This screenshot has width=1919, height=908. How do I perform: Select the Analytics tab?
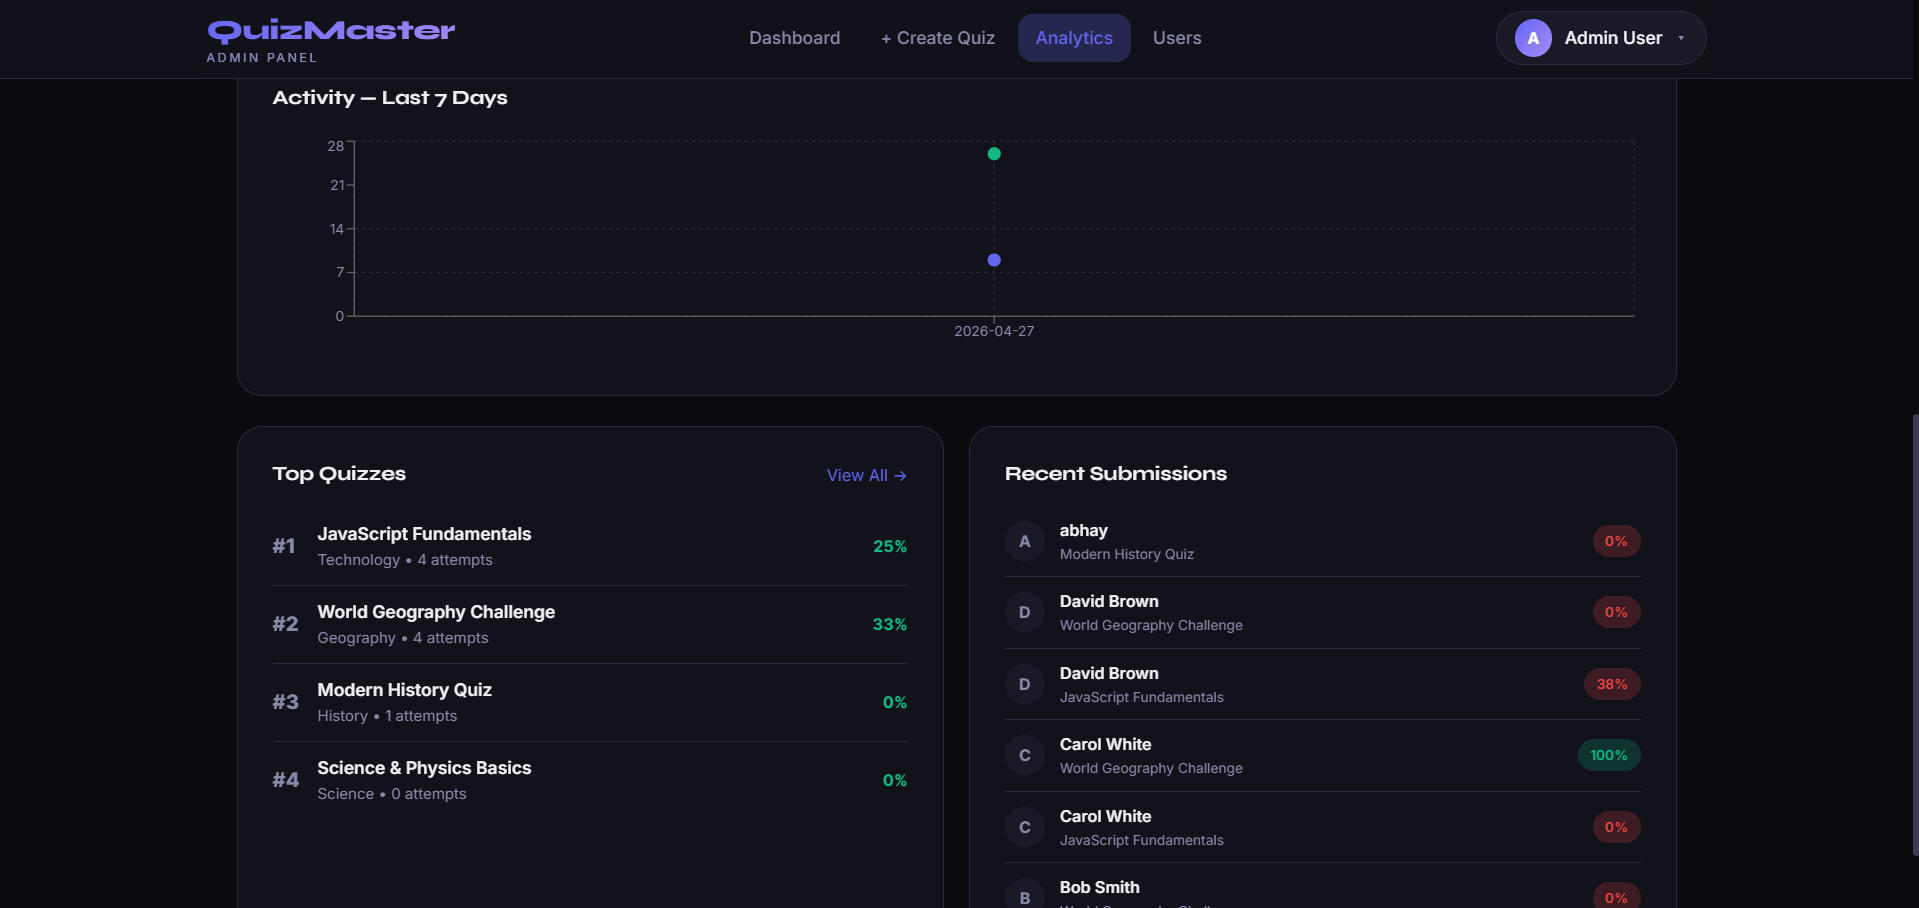(1073, 38)
